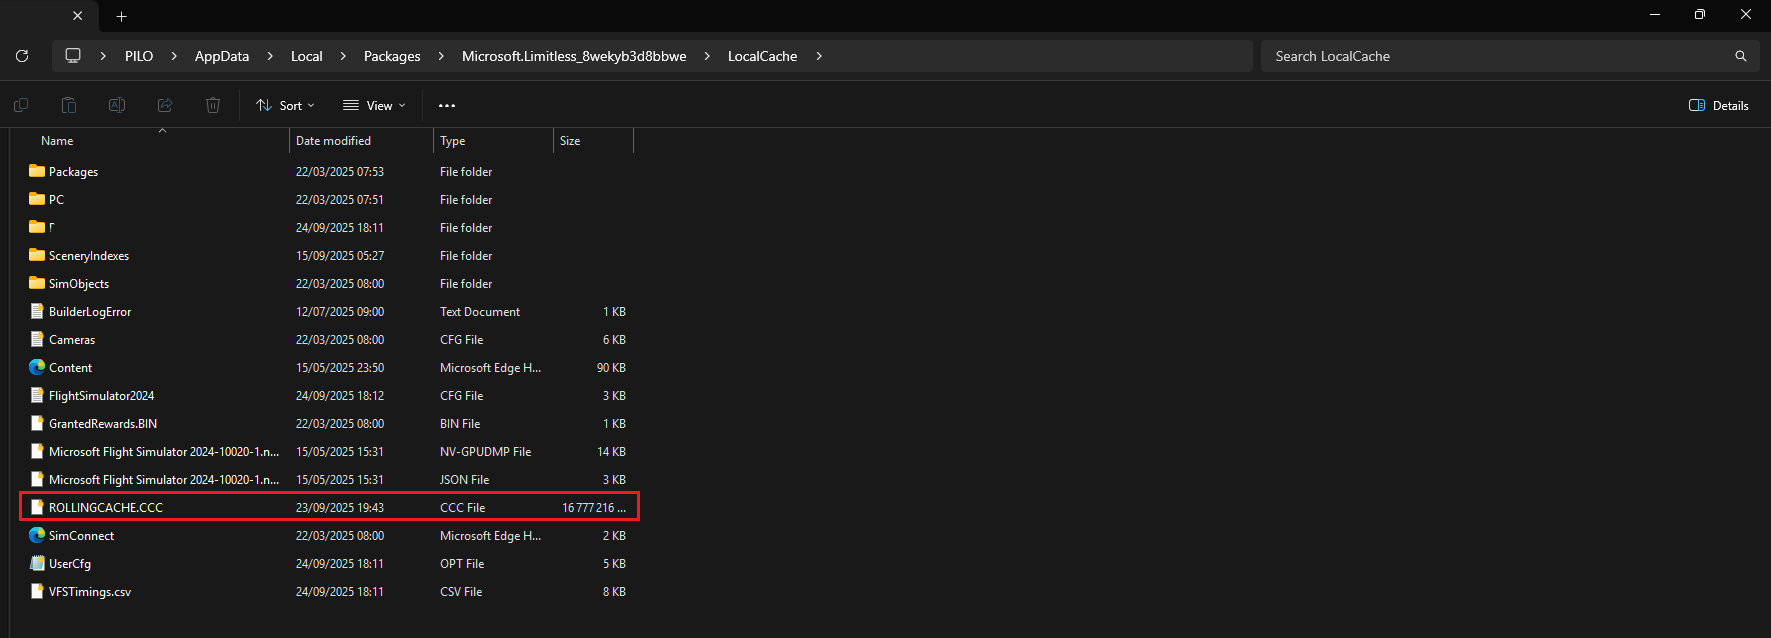Click the Rename icon in toolbar
The height and width of the screenshot is (638, 1771).
click(117, 105)
